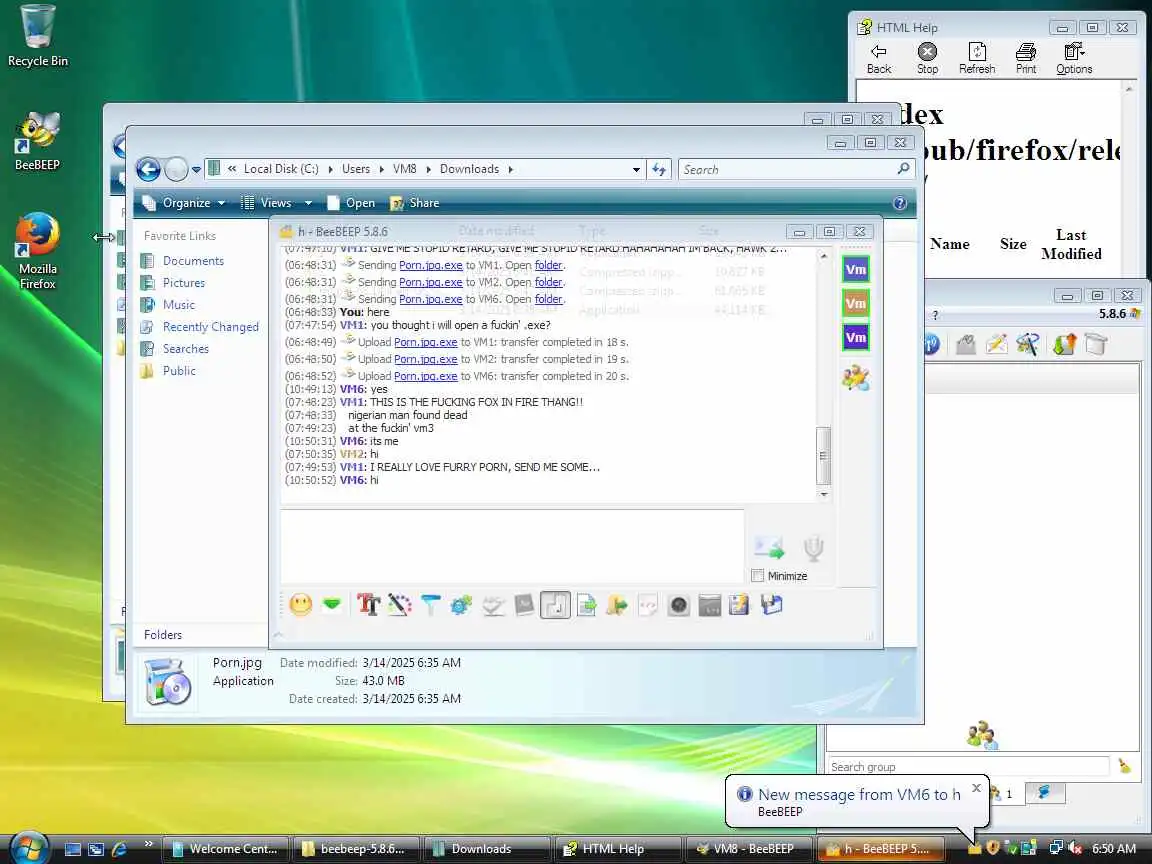
Task: Click Share button in Explorer toolbar
Action: 414,203
